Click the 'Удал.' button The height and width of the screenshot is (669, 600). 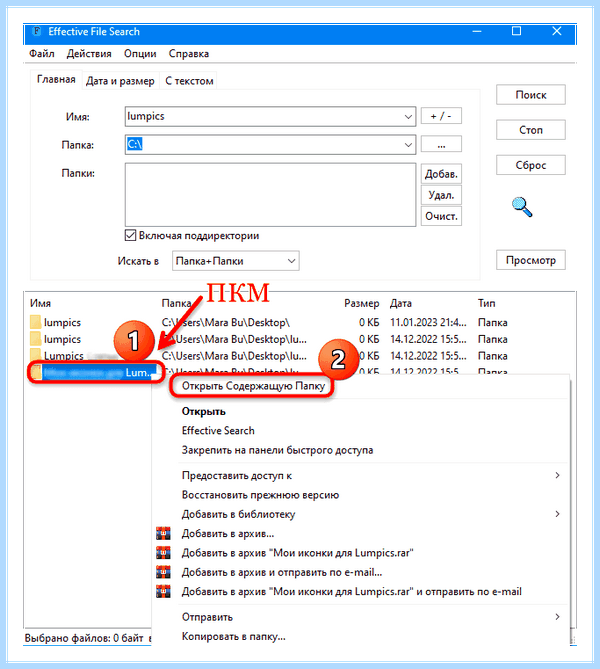click(441, 195)
